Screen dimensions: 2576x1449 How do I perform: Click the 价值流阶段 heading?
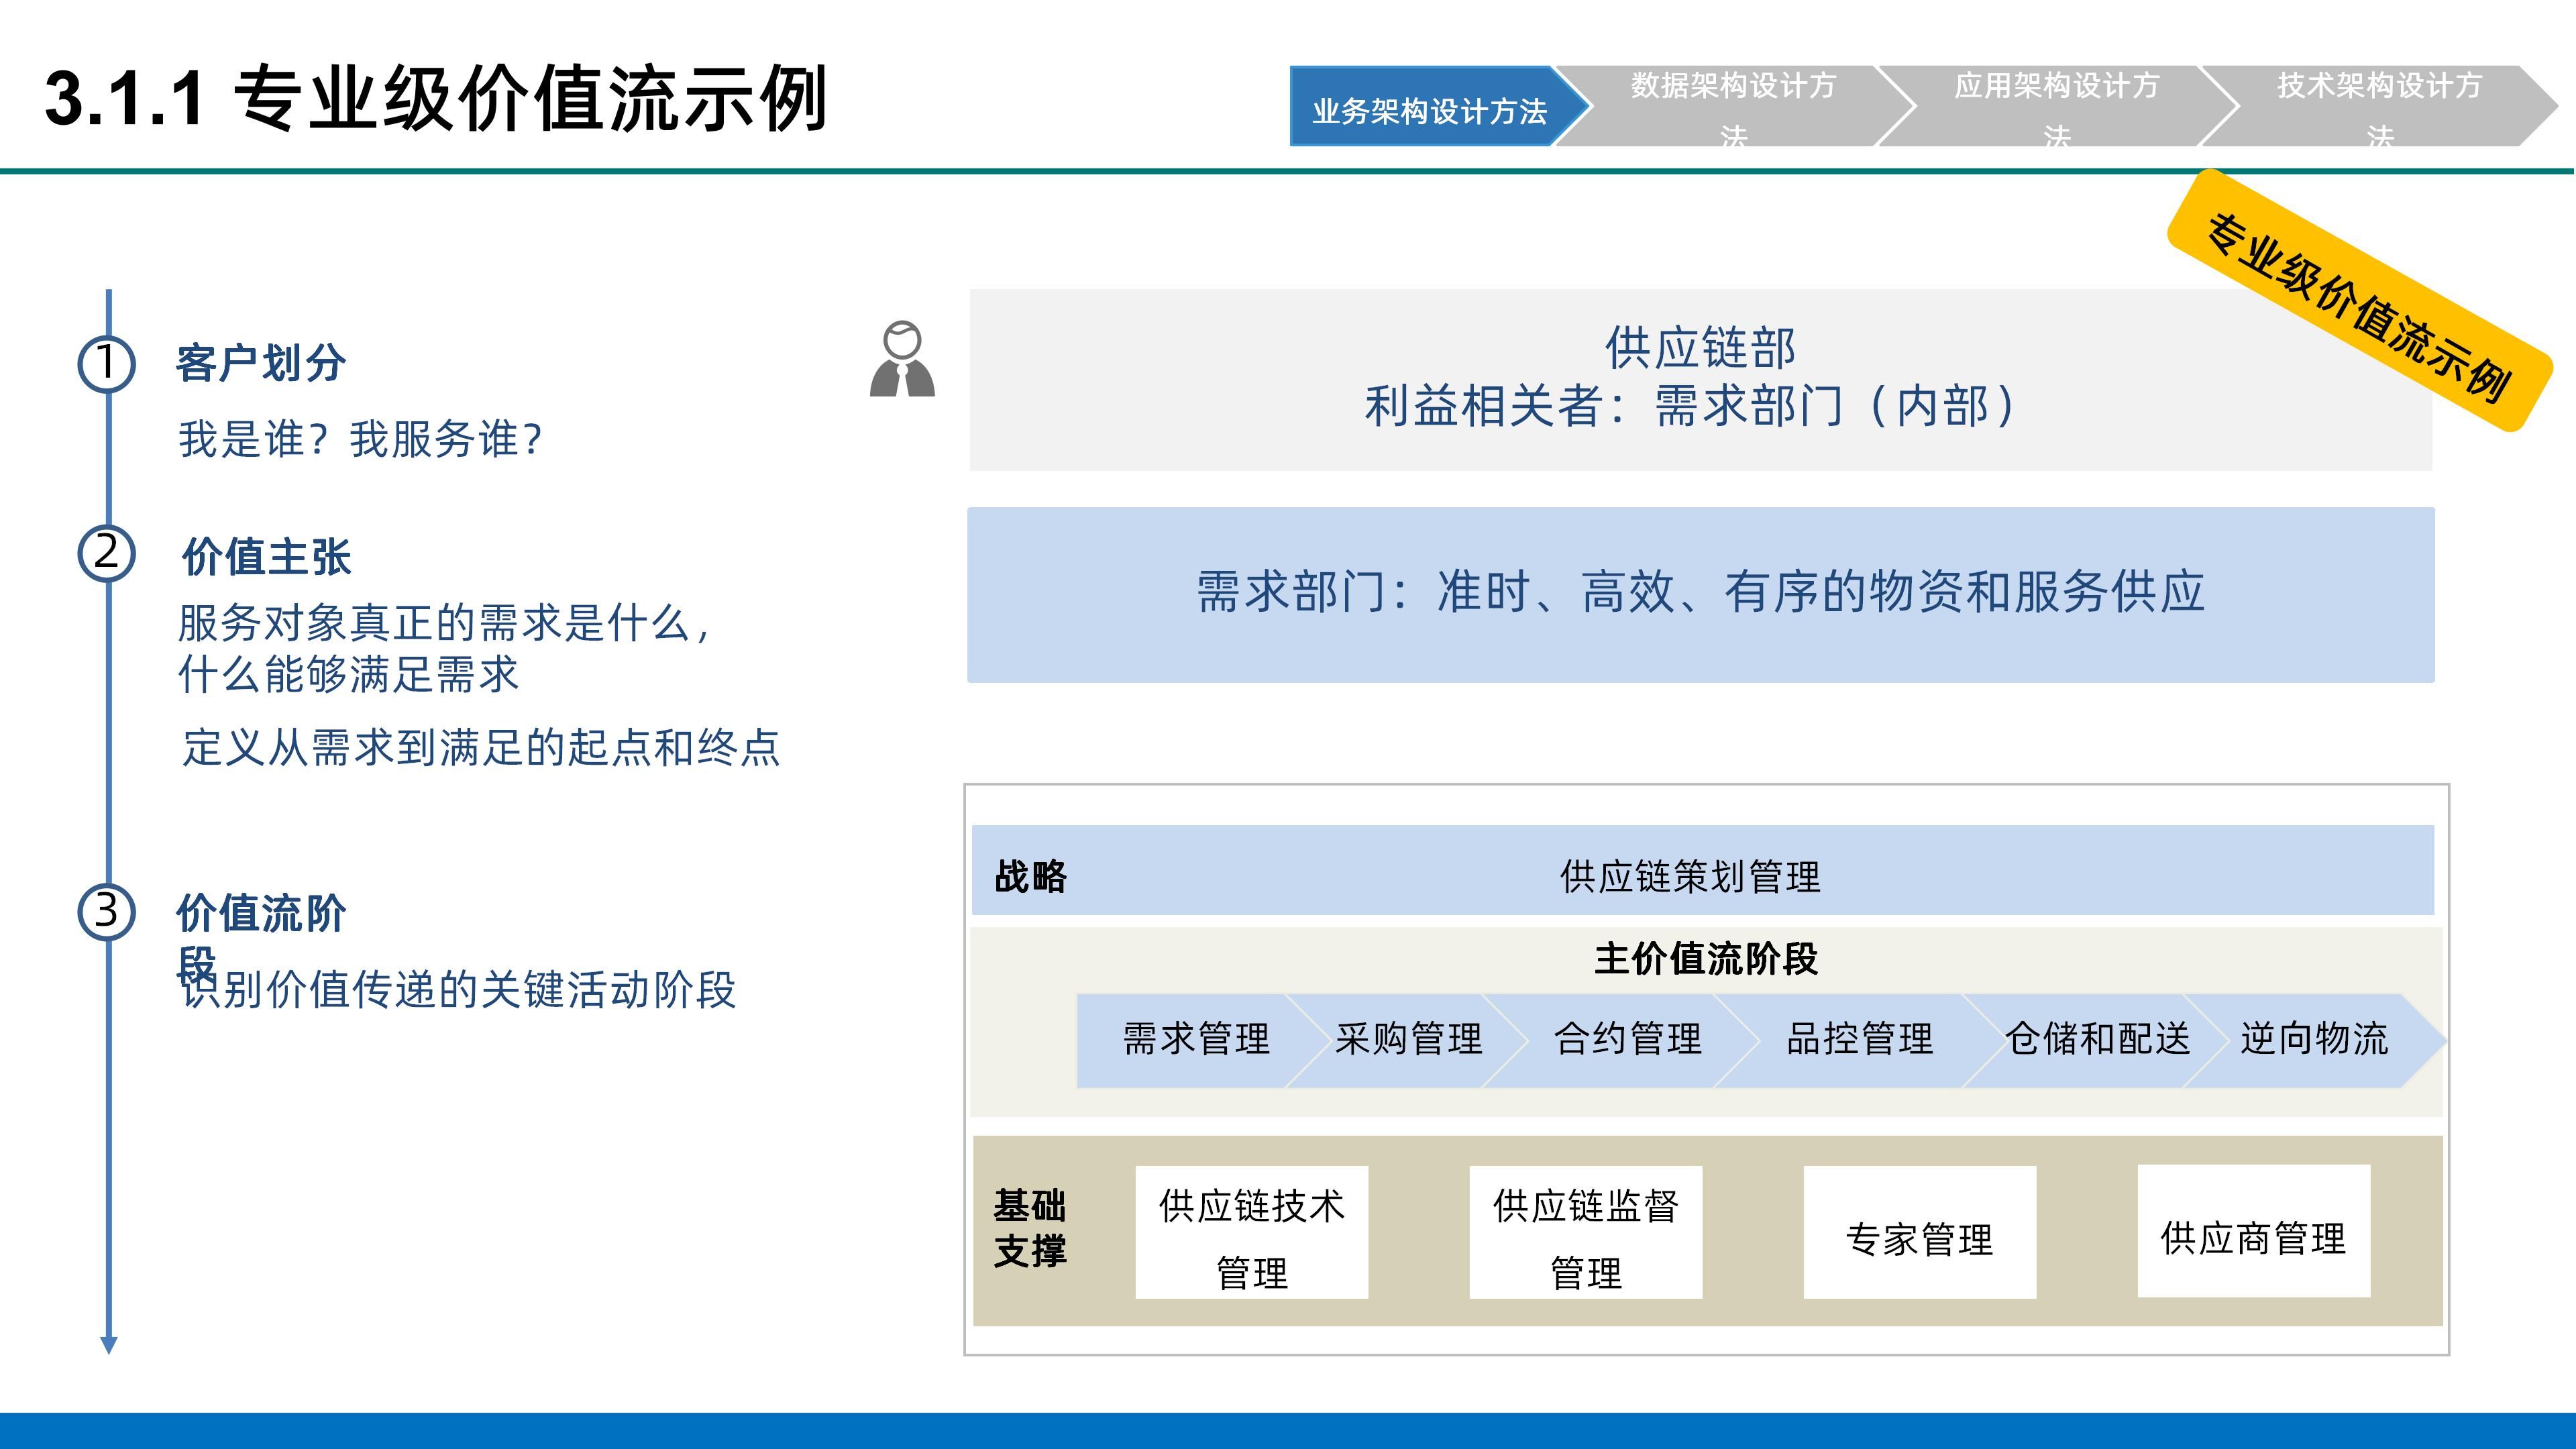(261, 938)
